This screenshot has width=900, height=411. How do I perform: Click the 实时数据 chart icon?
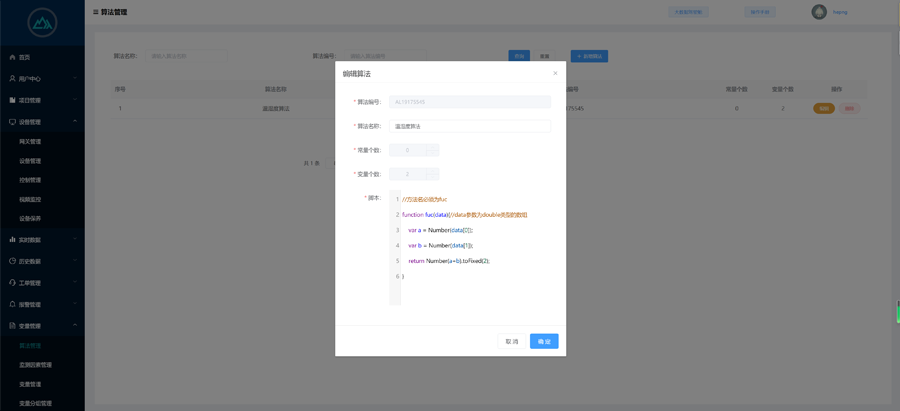point(12,240)
